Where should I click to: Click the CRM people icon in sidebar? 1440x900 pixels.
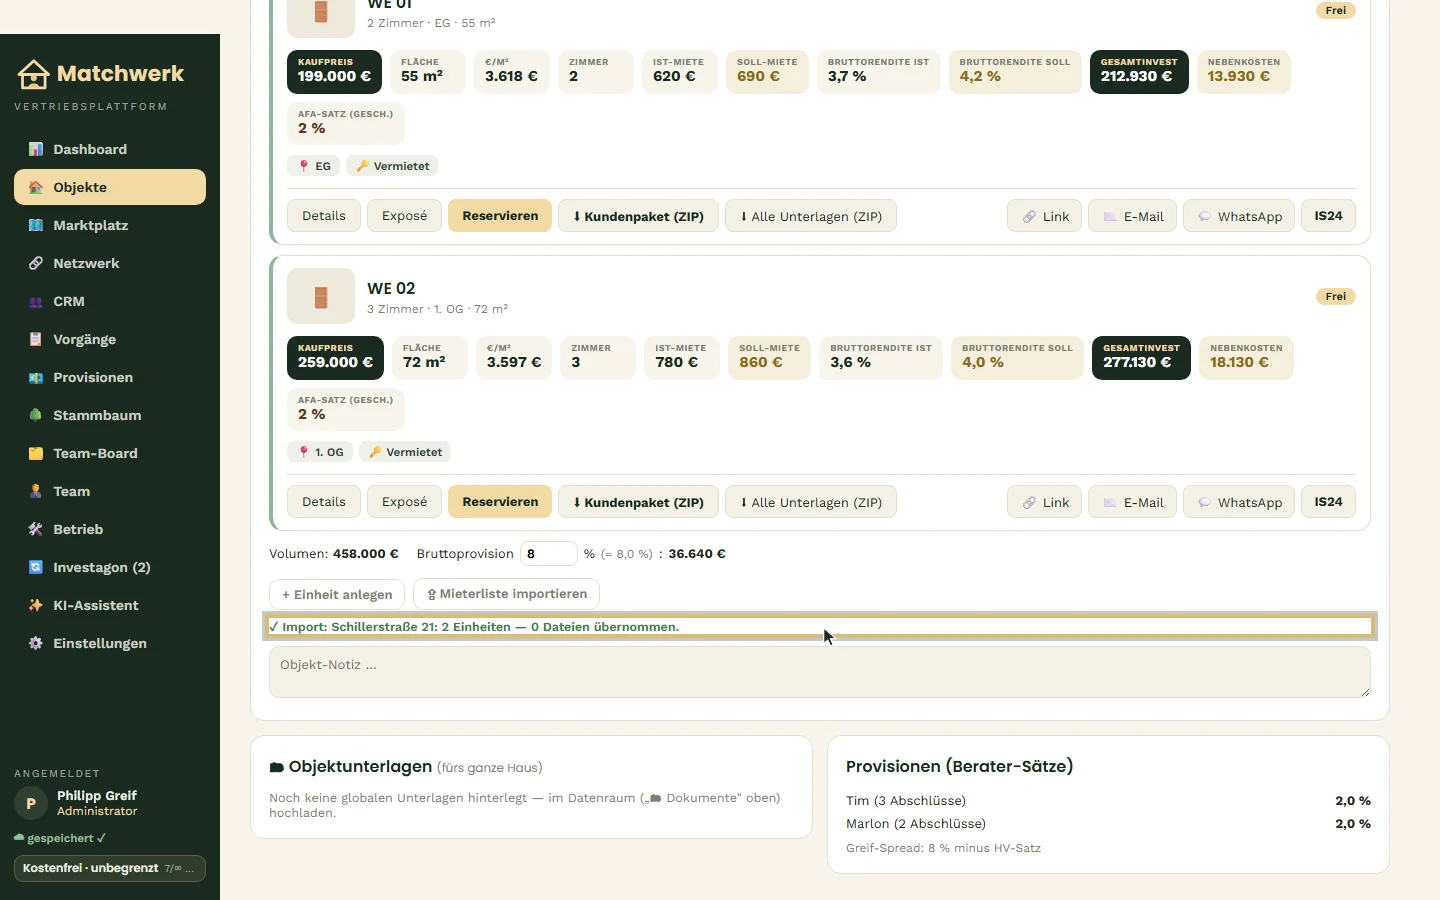pos(36,301)
